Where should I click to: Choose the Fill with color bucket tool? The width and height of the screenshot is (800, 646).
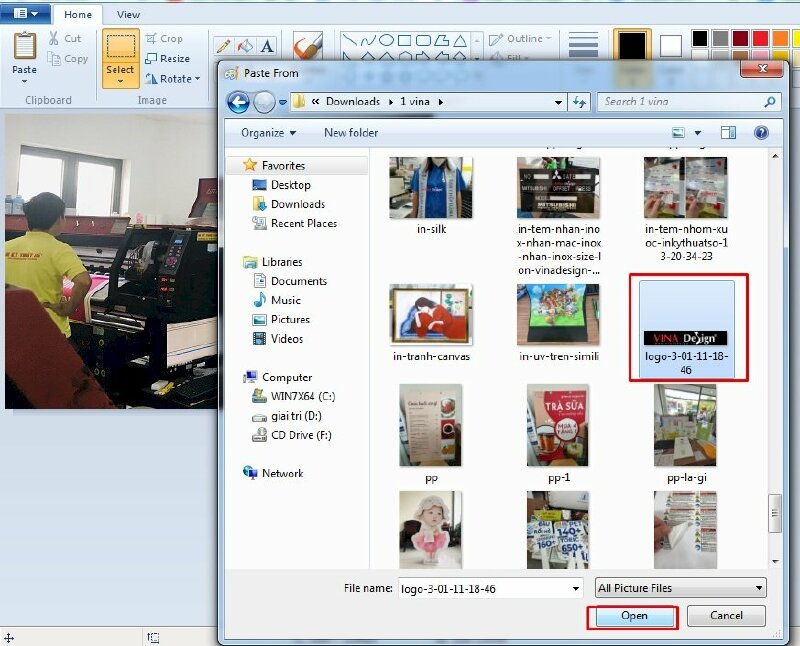245,46
